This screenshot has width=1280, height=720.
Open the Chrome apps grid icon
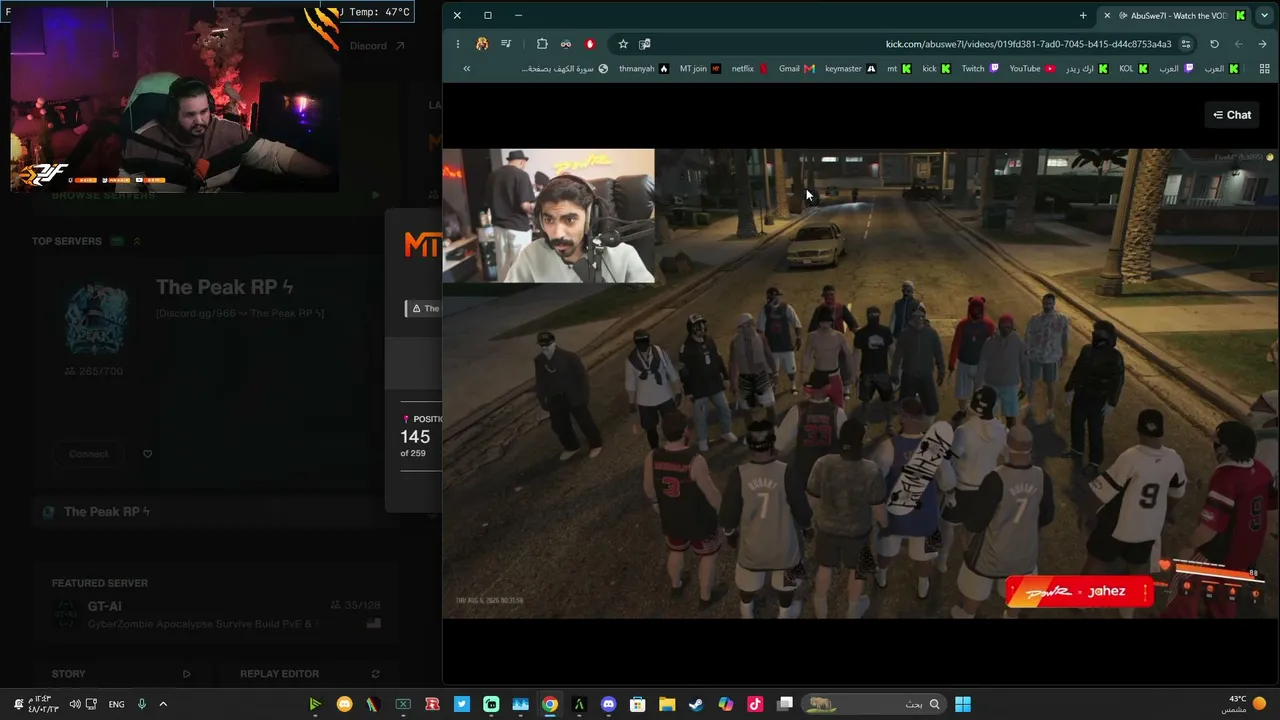click(1265, 69)
